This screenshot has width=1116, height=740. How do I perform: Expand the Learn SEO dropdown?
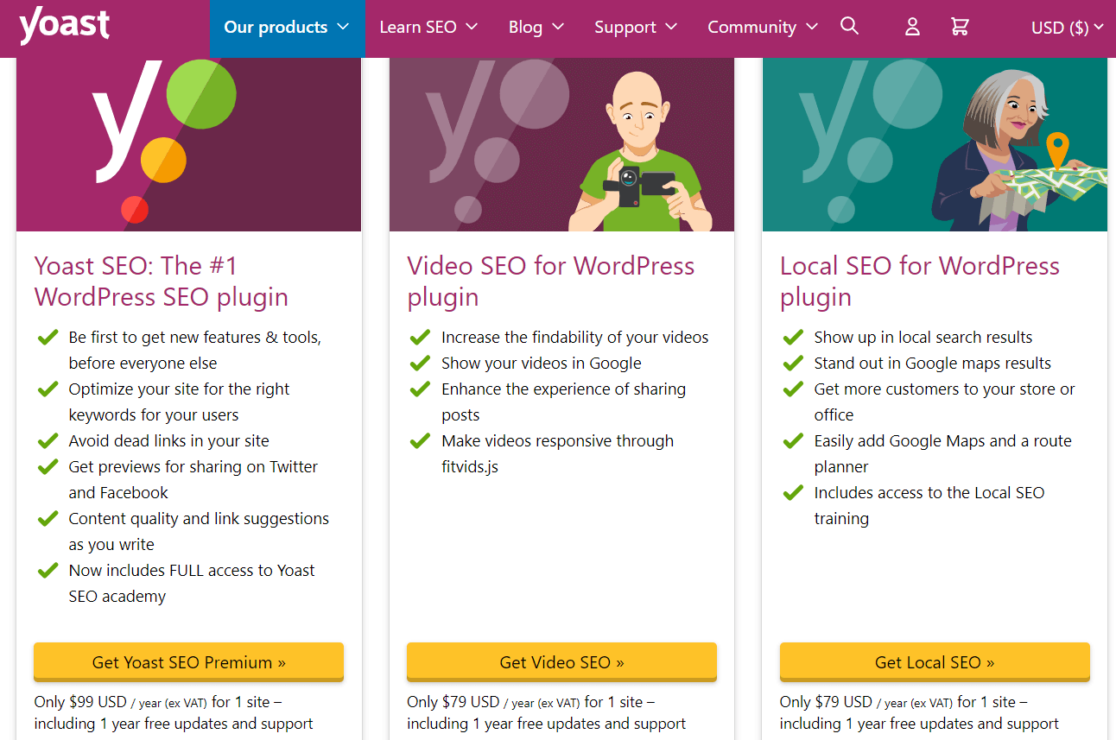[x=428, y=27]
